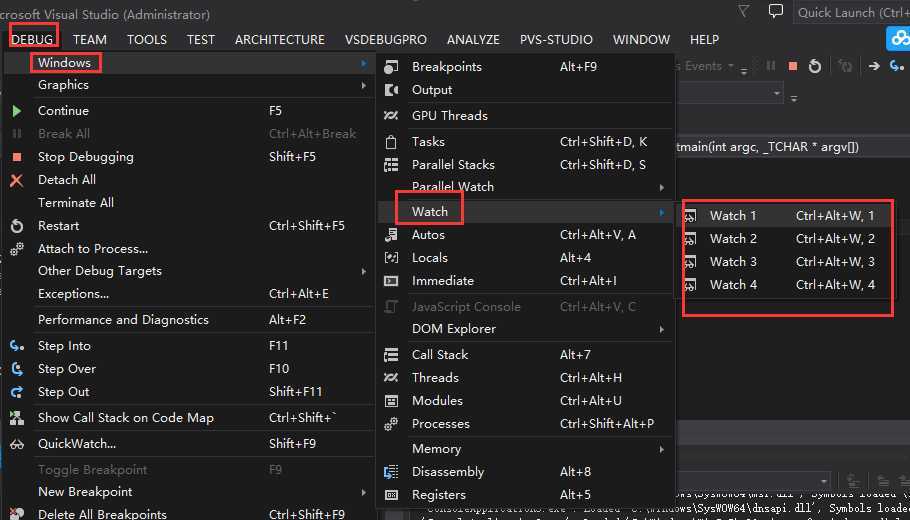Screen dimensions: 910x520
Task: Click the Step Over arrow icon
Action: click(17, 369)
